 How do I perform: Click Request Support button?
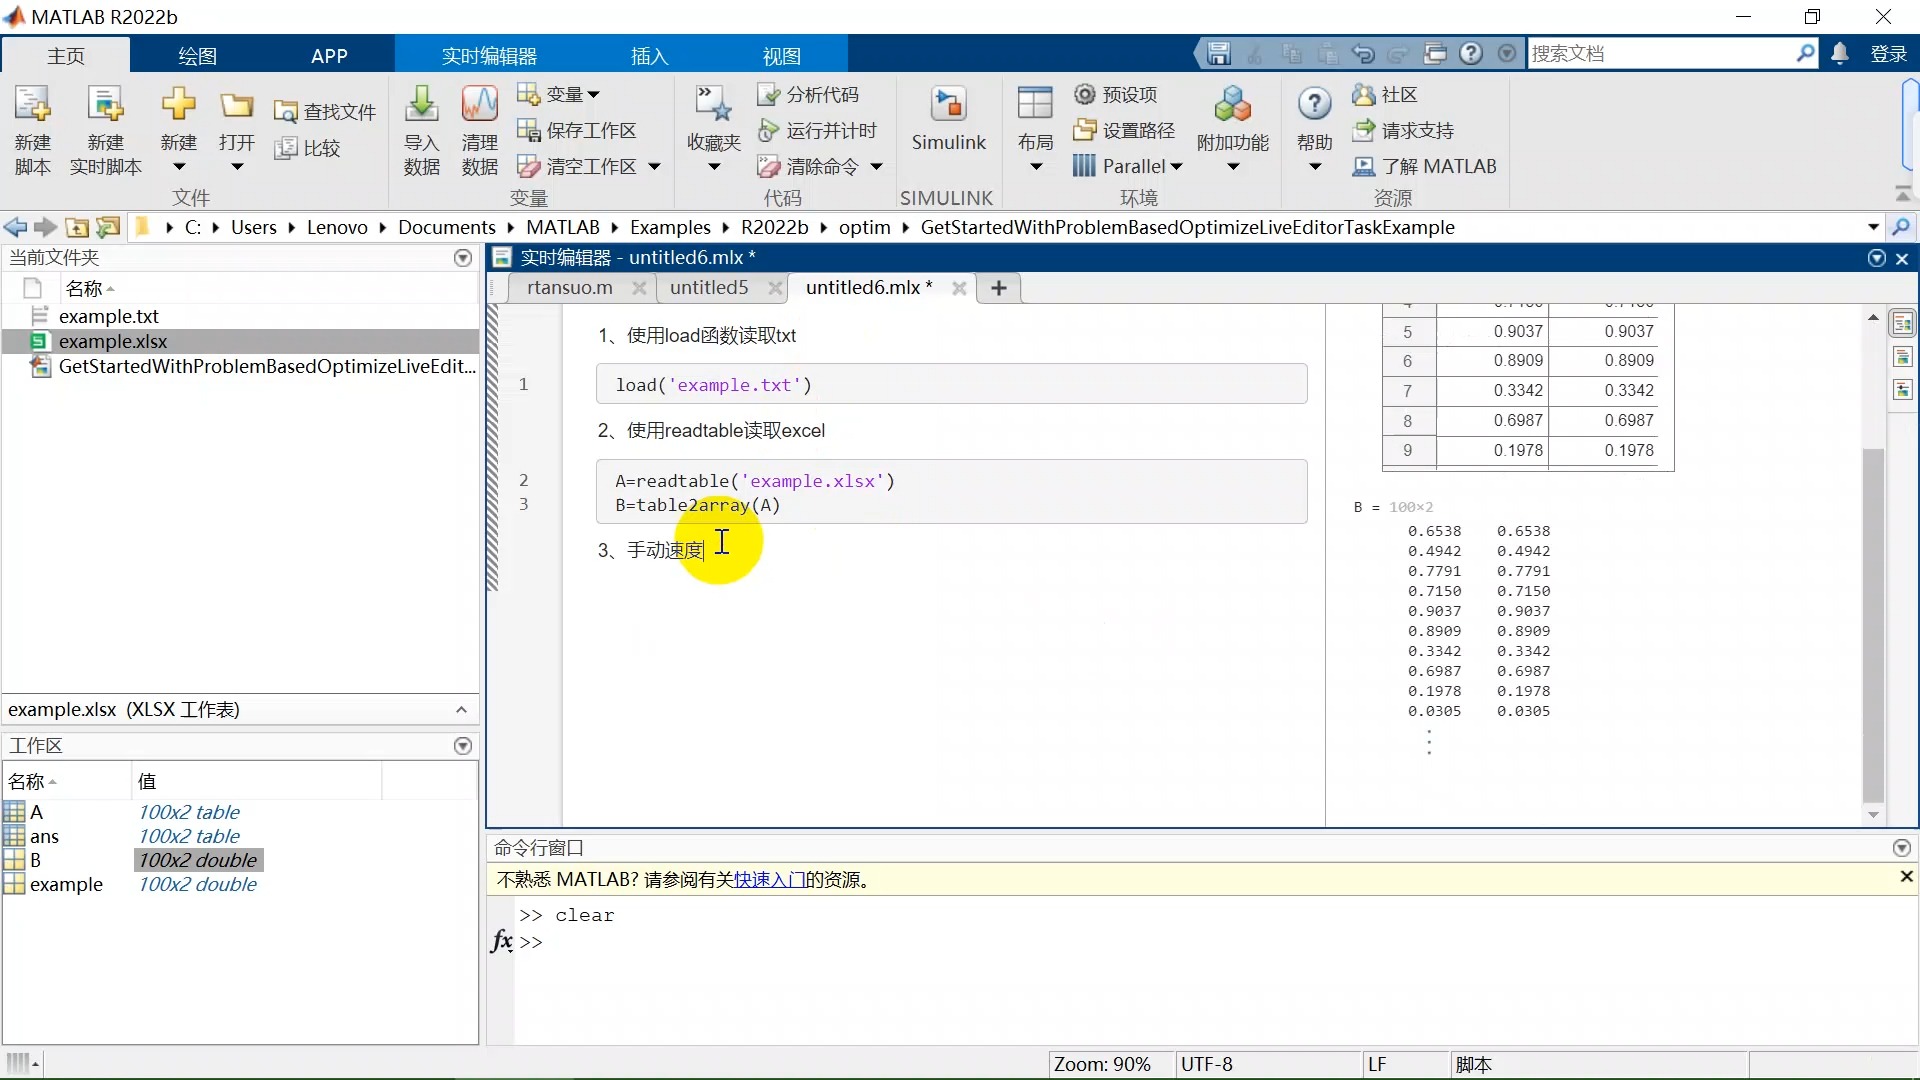[1403, 130]
